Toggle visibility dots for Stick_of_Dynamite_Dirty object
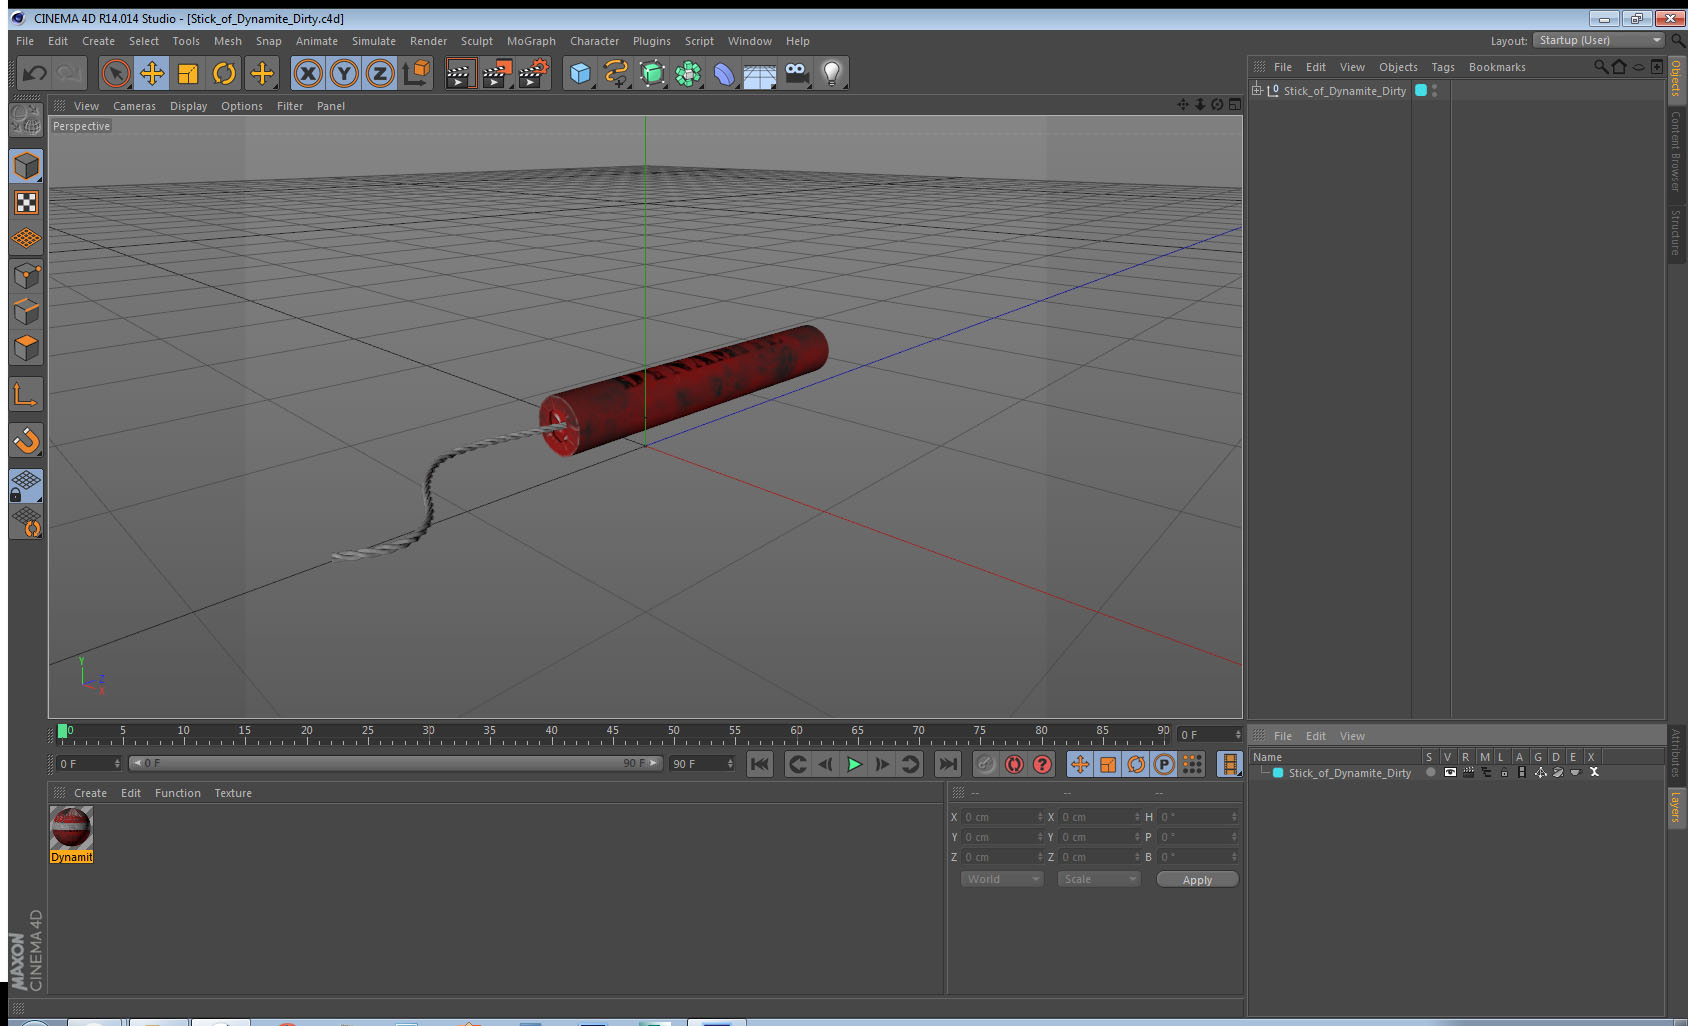 click(1435, 90)
